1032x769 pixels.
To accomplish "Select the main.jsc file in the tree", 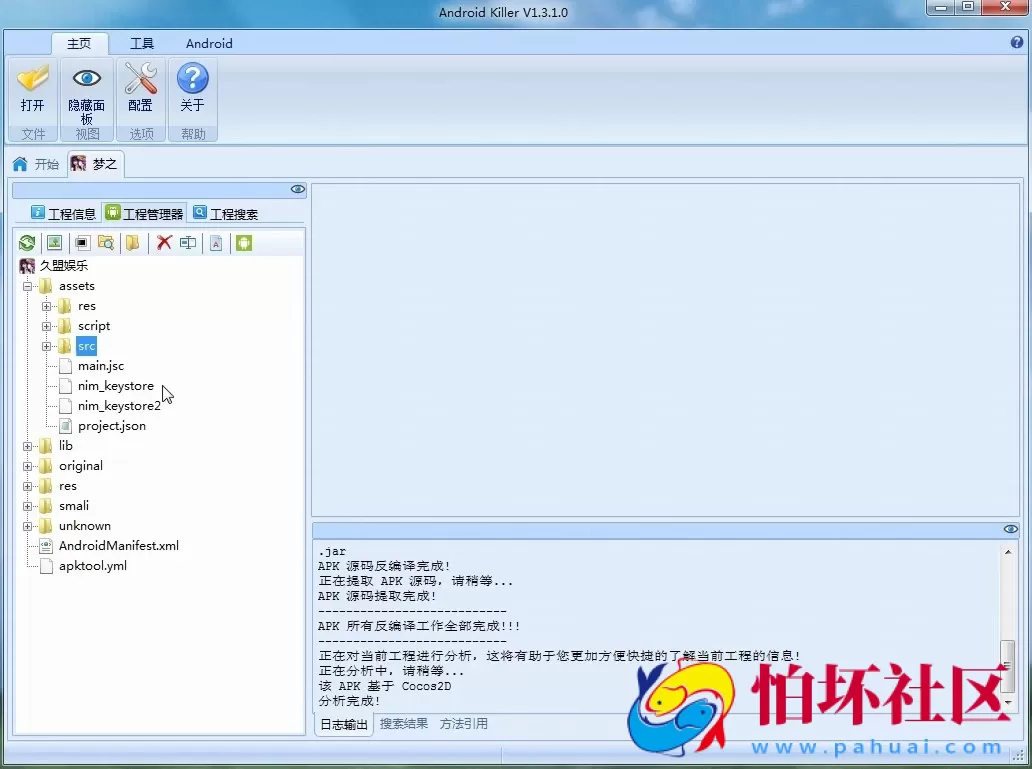I will coord(100,365).
